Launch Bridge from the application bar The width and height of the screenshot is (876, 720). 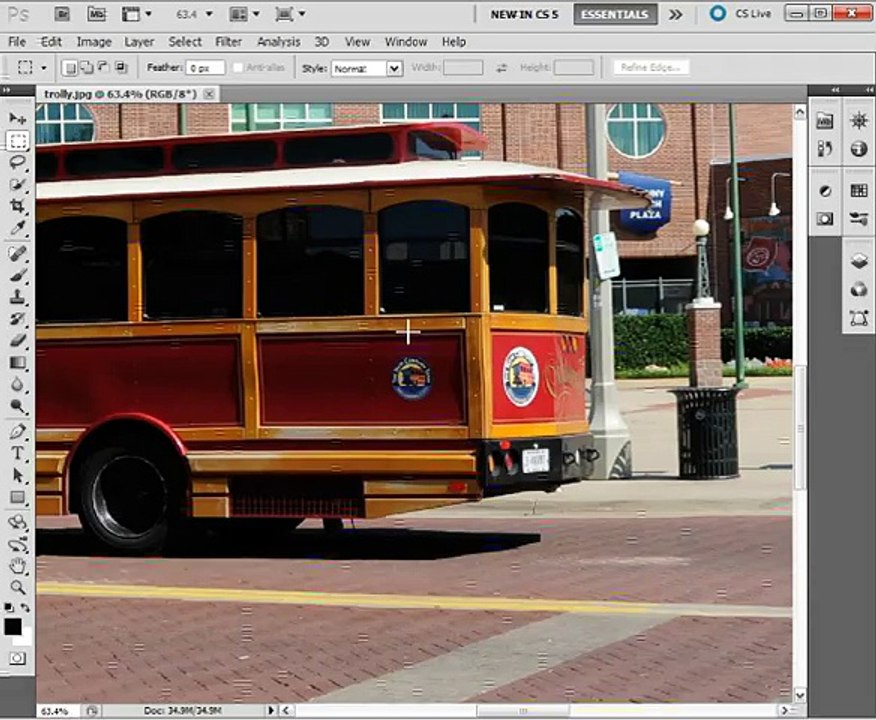pyautogui.click(x=62, y=14)
